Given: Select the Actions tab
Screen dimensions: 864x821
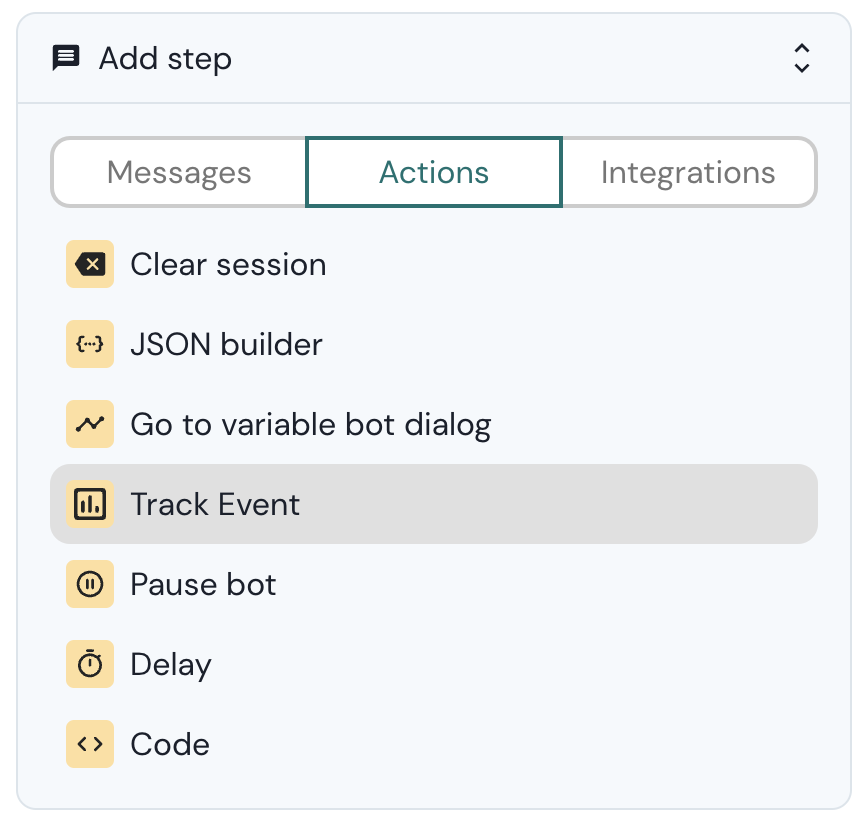Looking at the screenshot, I should tap(434, 172).
